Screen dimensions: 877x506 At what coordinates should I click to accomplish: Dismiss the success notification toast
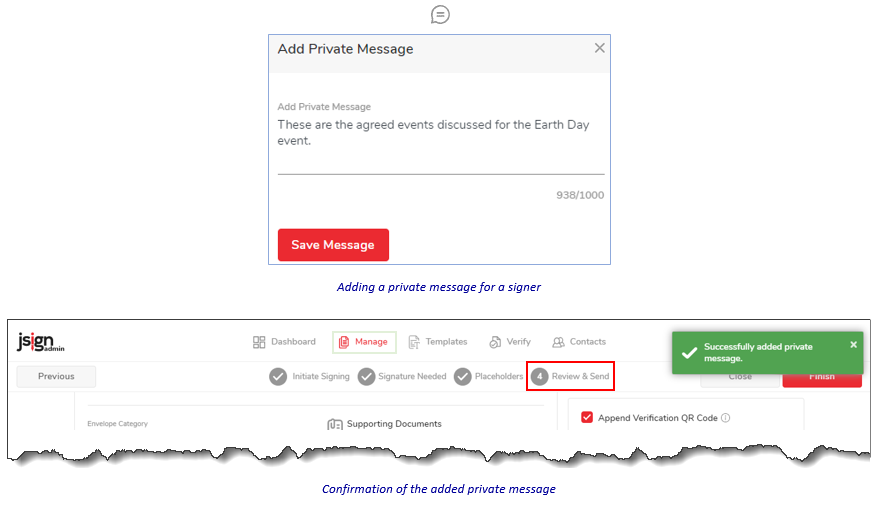click(x=854, y=344)
